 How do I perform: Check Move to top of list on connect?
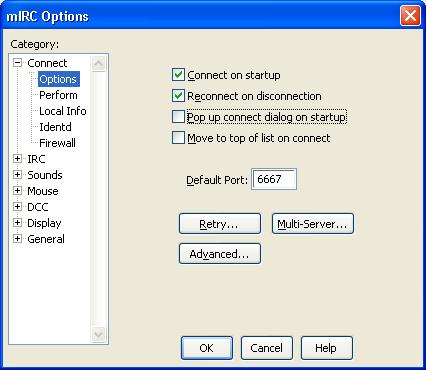click(178, 138)
